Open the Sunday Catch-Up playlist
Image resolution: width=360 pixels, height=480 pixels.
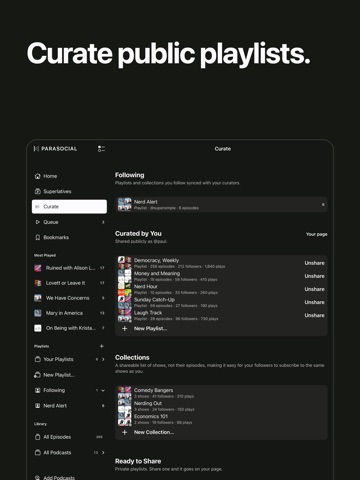221,302
